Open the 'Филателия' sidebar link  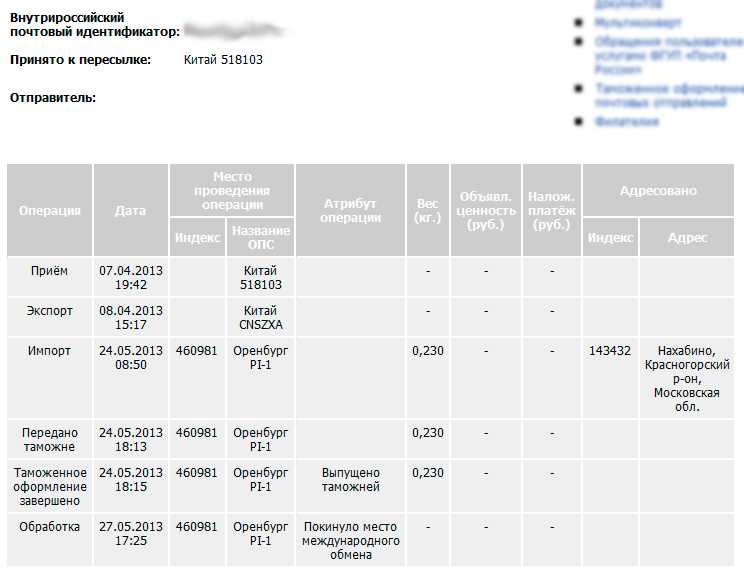627,122
